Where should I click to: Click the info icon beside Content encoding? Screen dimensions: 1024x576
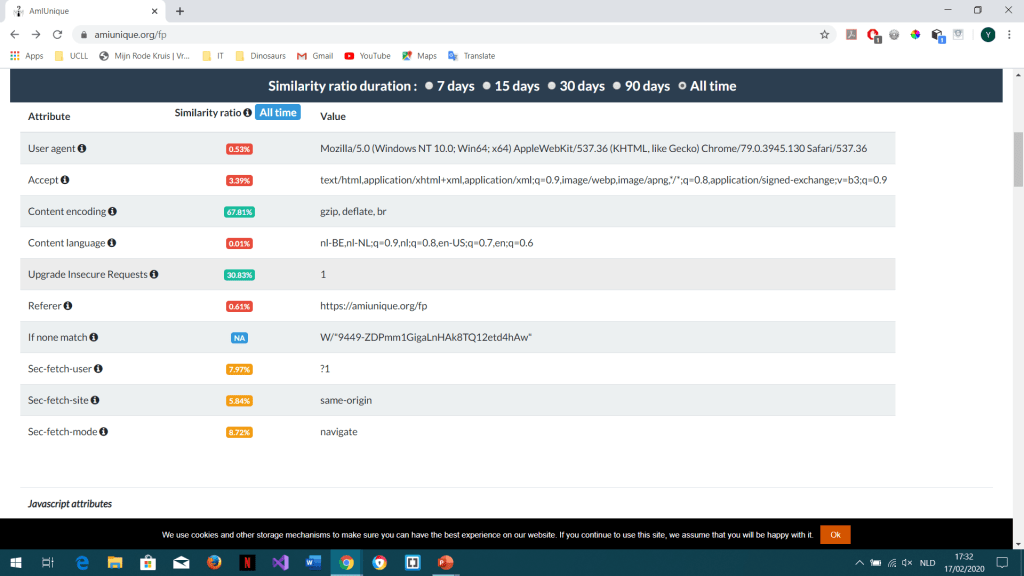[112, 212]
